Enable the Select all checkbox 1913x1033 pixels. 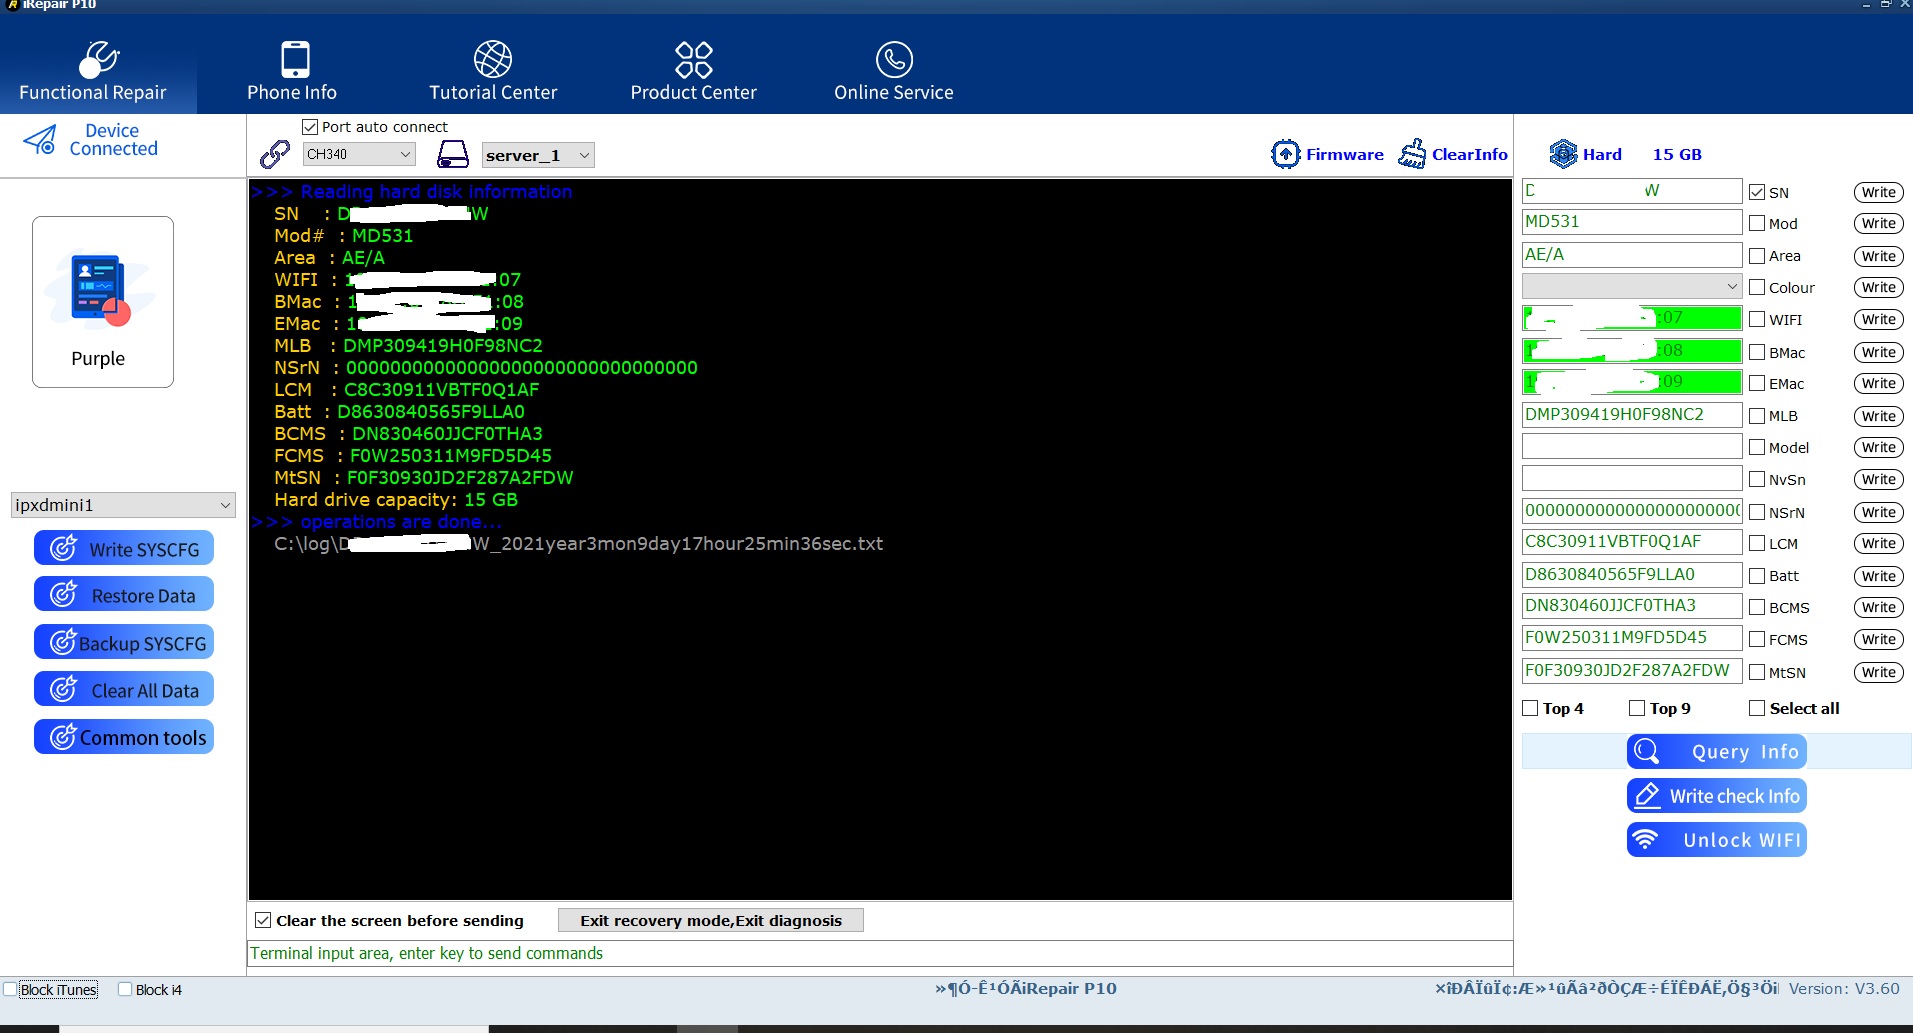pos(1757,708)
